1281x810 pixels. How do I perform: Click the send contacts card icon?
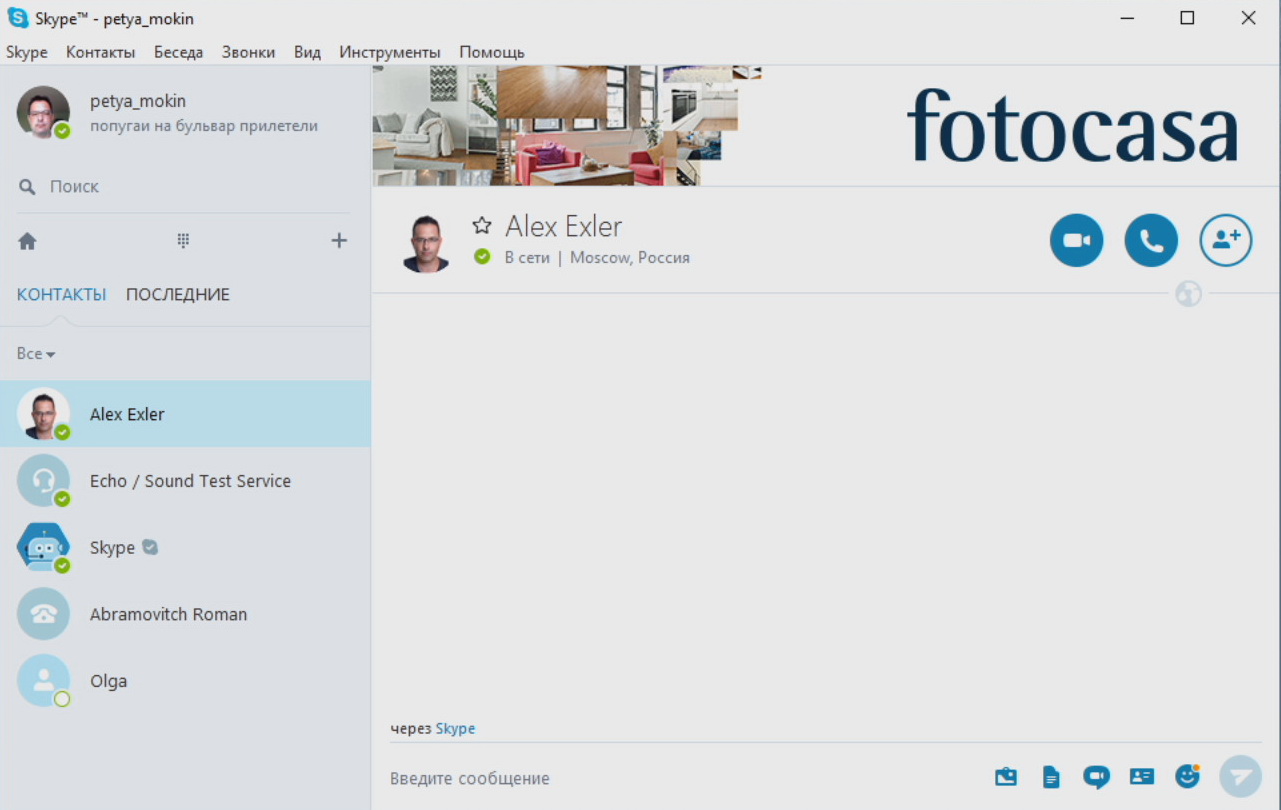click(1141, 777)
